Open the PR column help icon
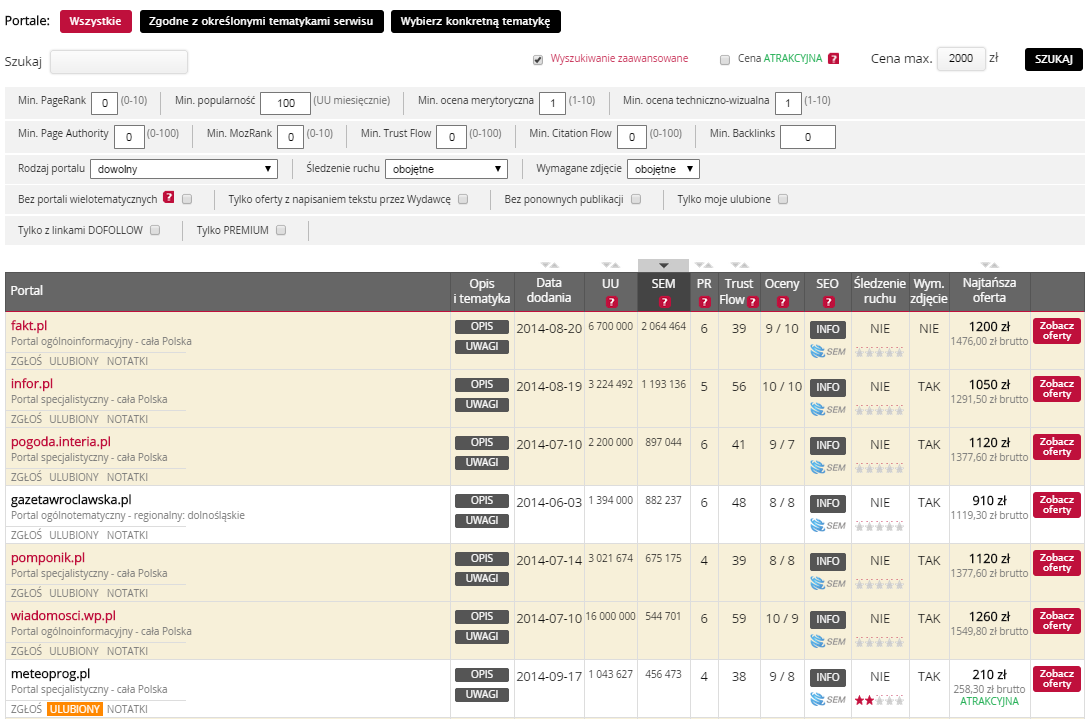 click(x=704, y=302)
